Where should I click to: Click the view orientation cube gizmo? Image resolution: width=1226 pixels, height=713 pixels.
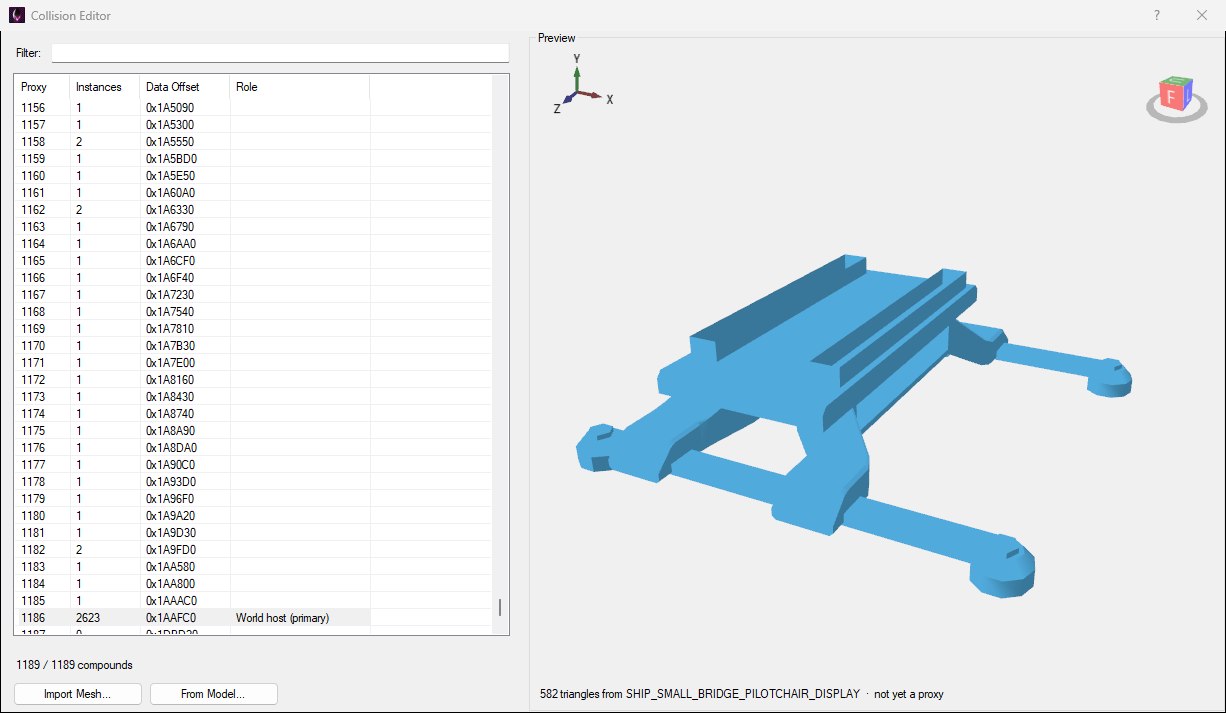click(1176, 99)
